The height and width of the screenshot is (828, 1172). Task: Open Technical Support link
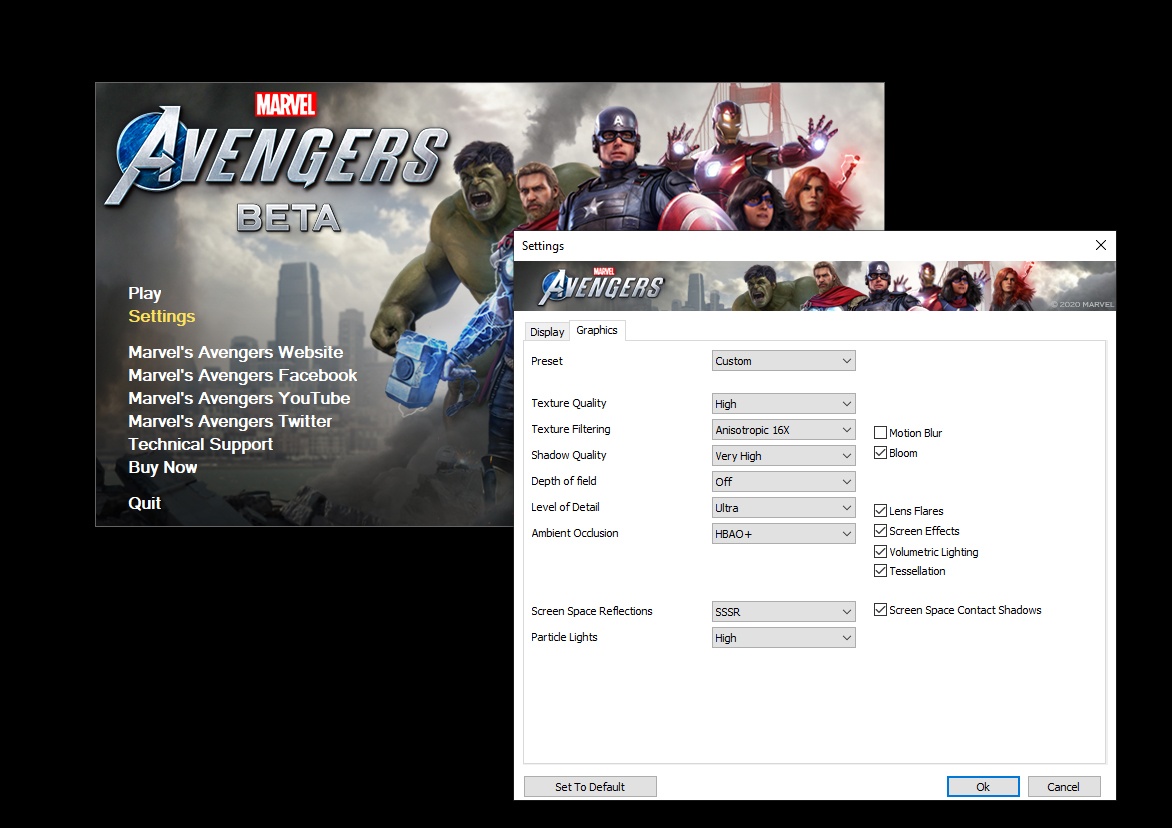click(x=200, y=444)
